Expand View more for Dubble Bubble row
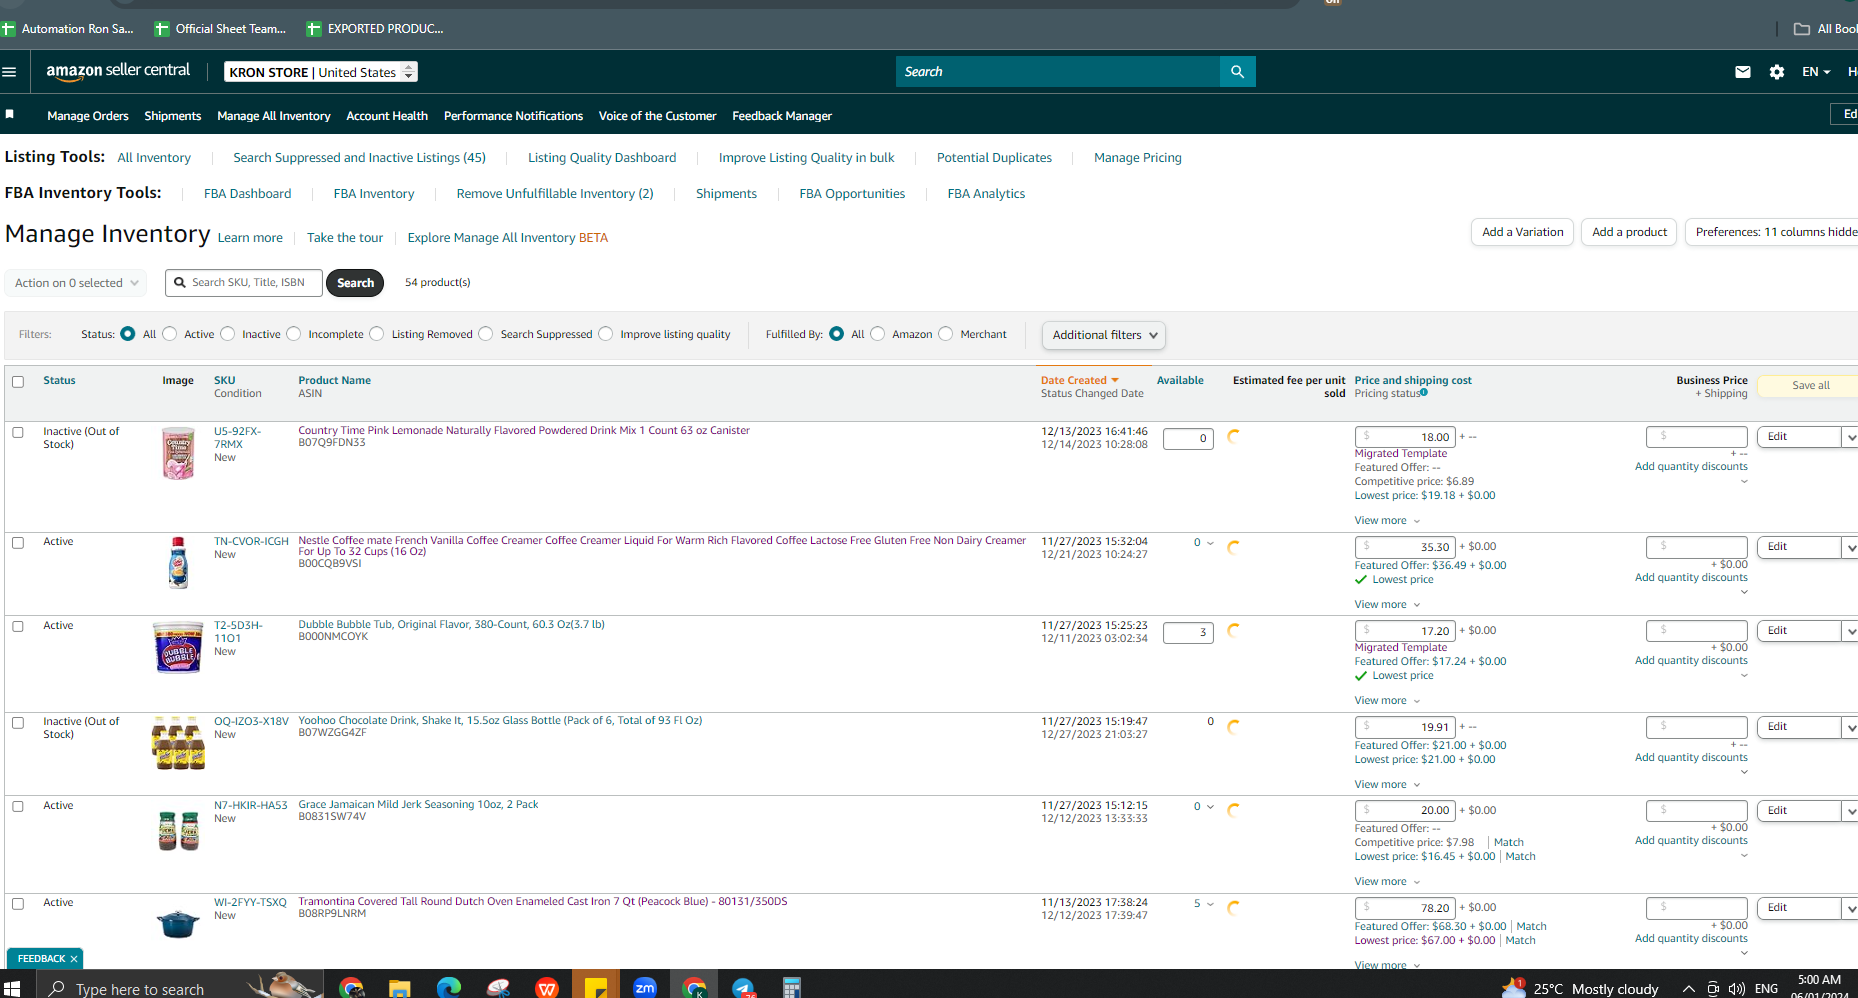 tap(1387, 701)
